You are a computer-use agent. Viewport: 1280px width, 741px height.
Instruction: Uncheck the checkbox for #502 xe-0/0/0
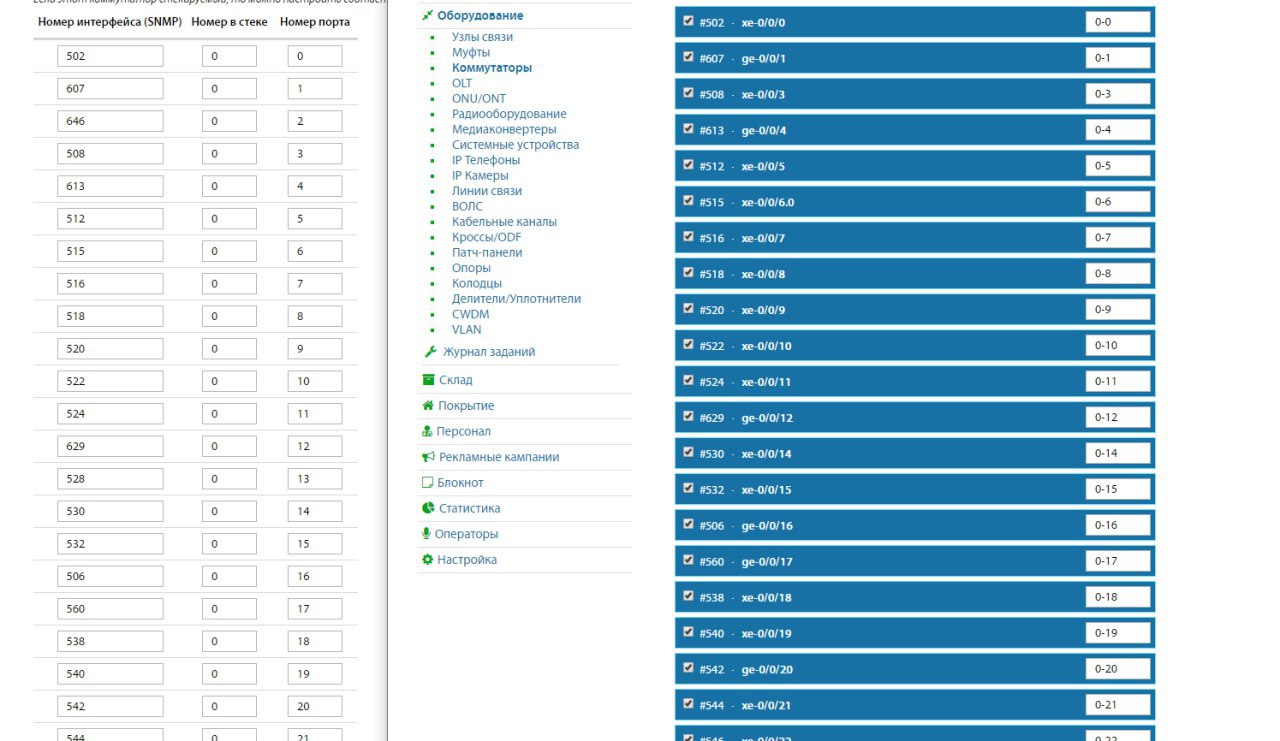pos(688,21)
